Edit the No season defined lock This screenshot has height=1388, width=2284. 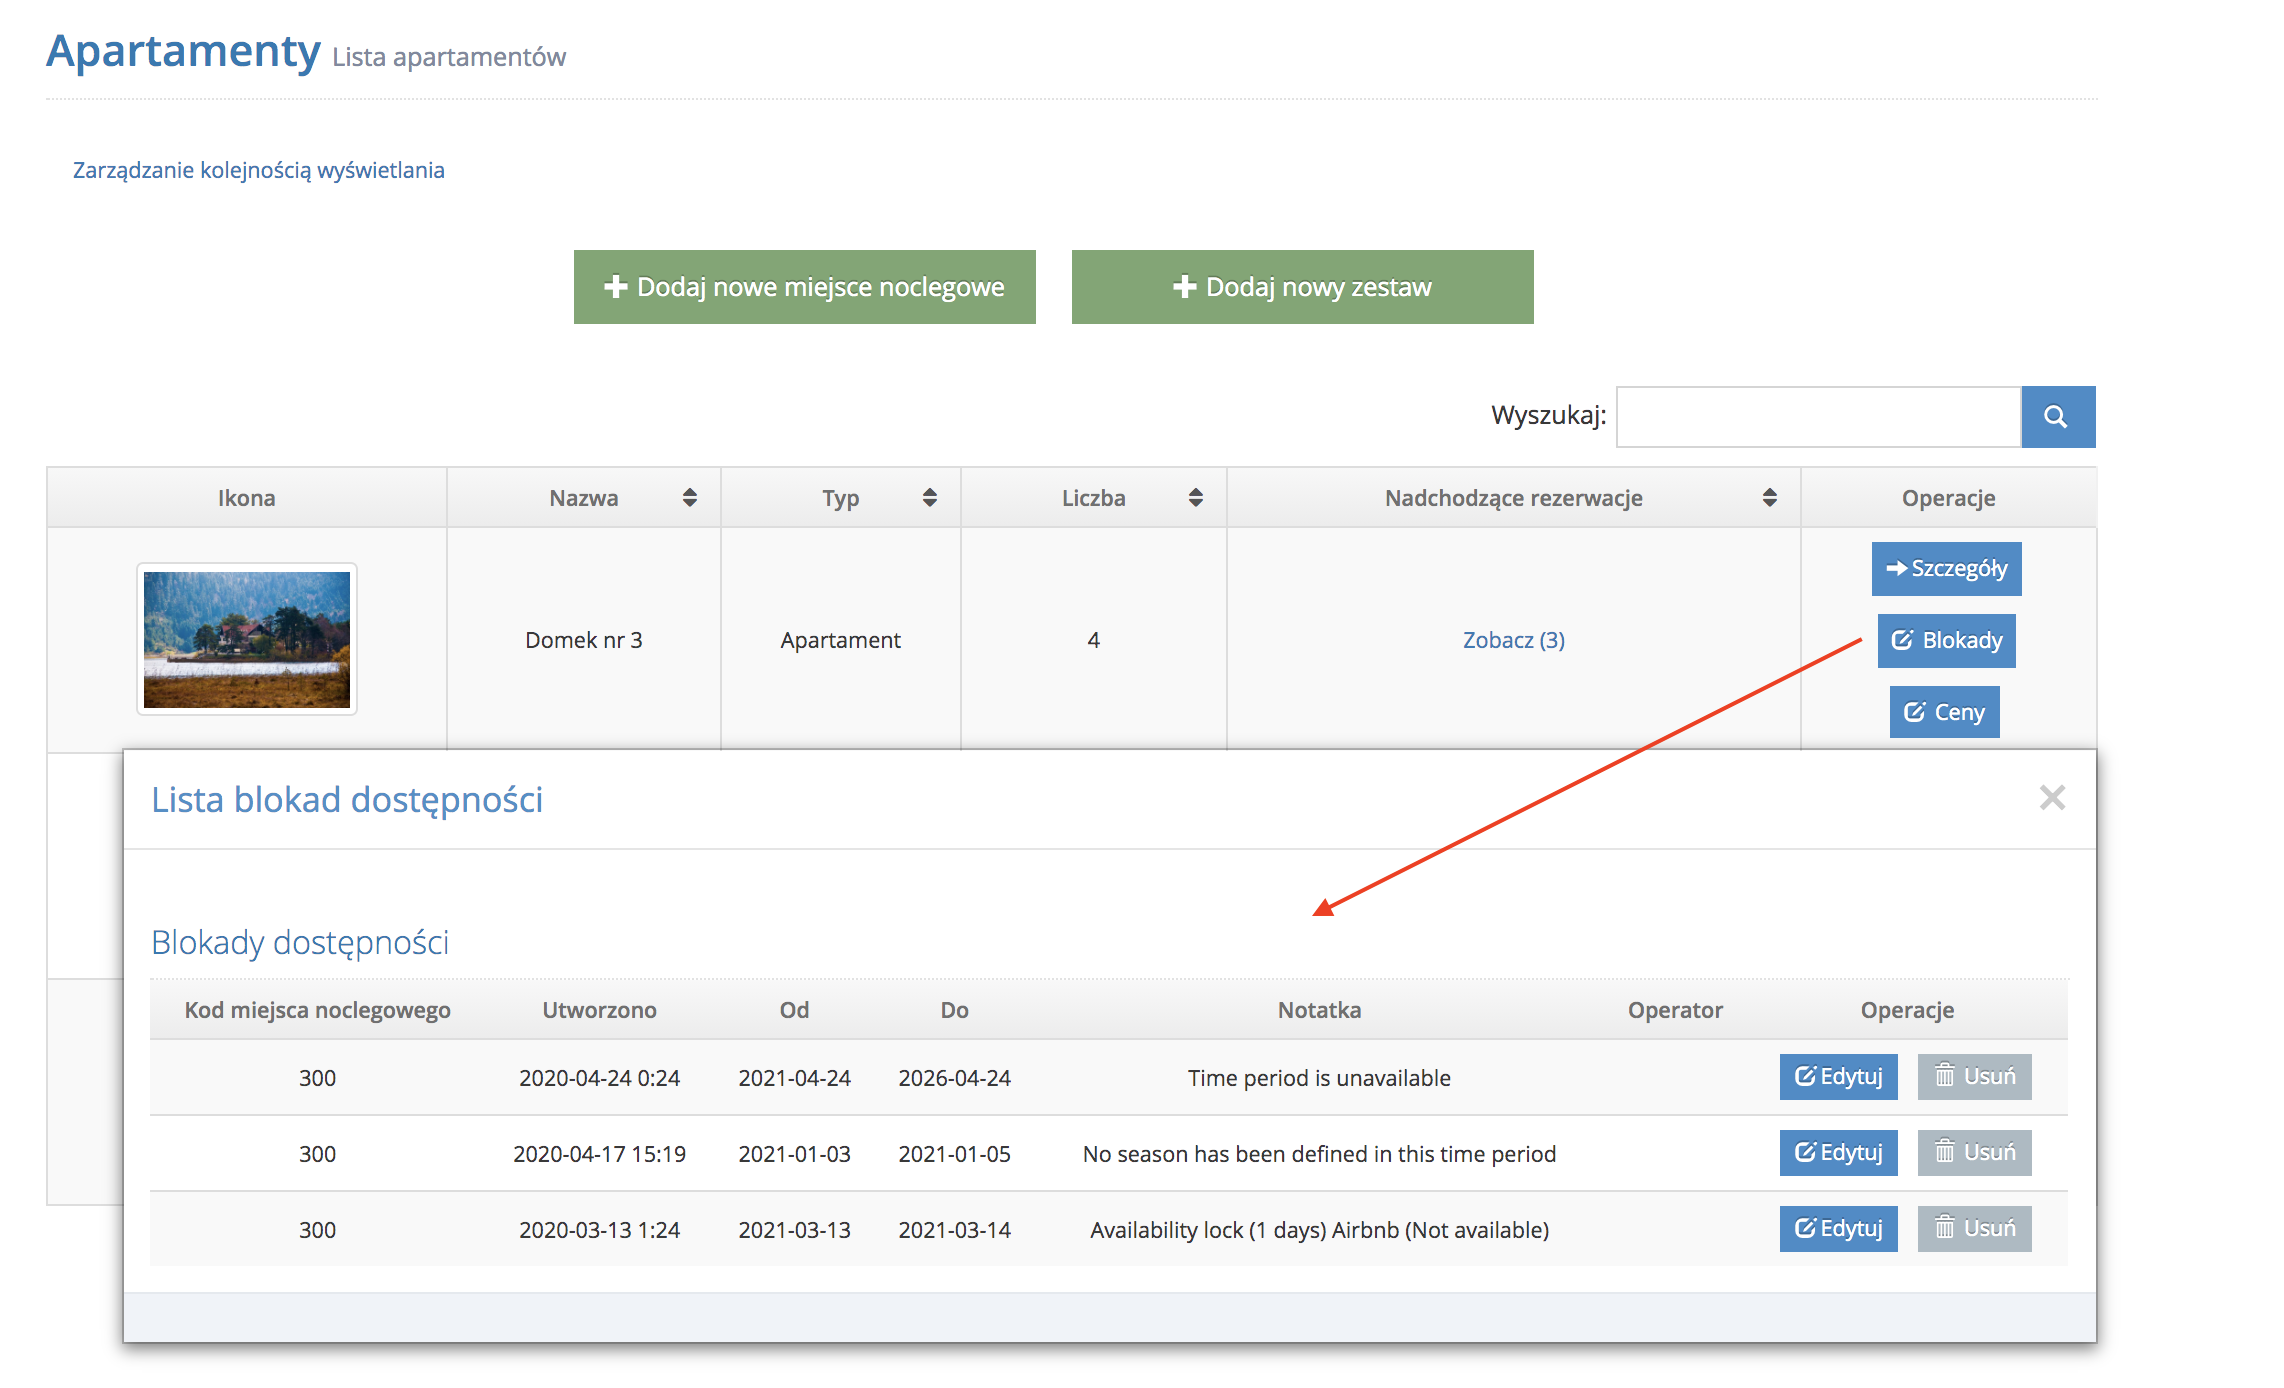(x=1838, y=1153)
